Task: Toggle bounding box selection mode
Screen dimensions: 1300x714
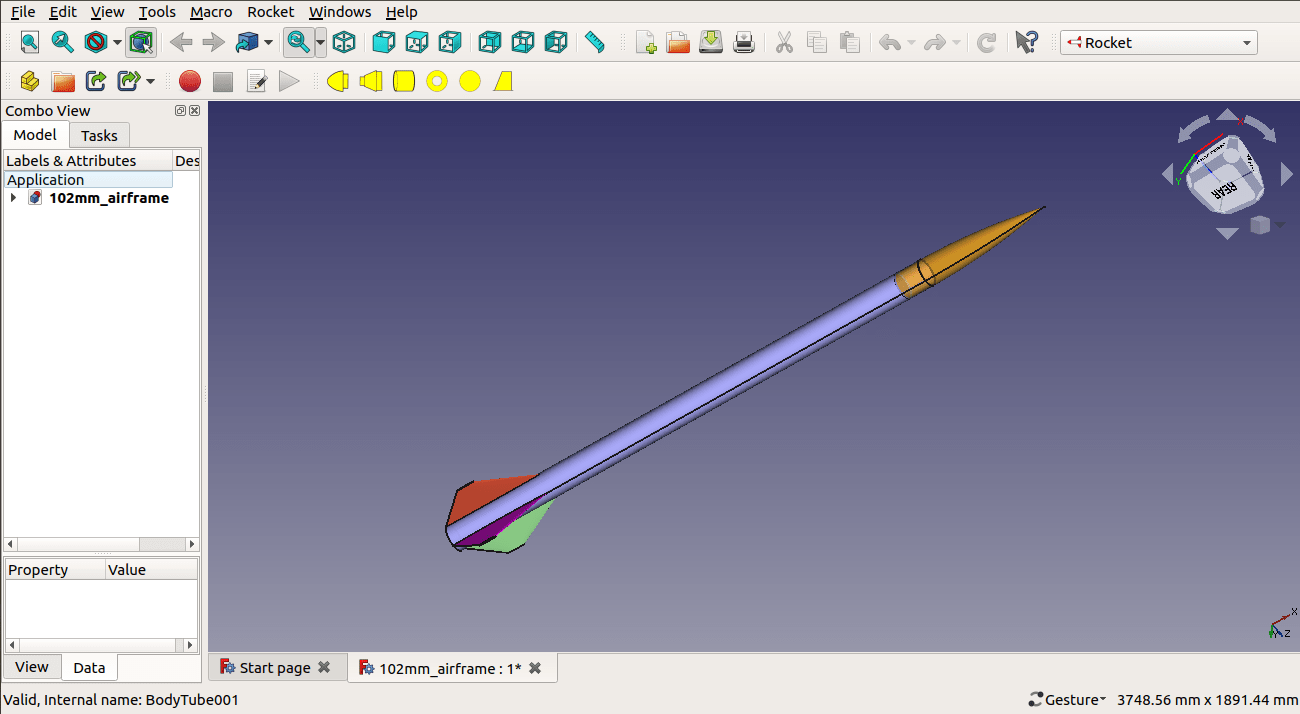Action: 141,42
